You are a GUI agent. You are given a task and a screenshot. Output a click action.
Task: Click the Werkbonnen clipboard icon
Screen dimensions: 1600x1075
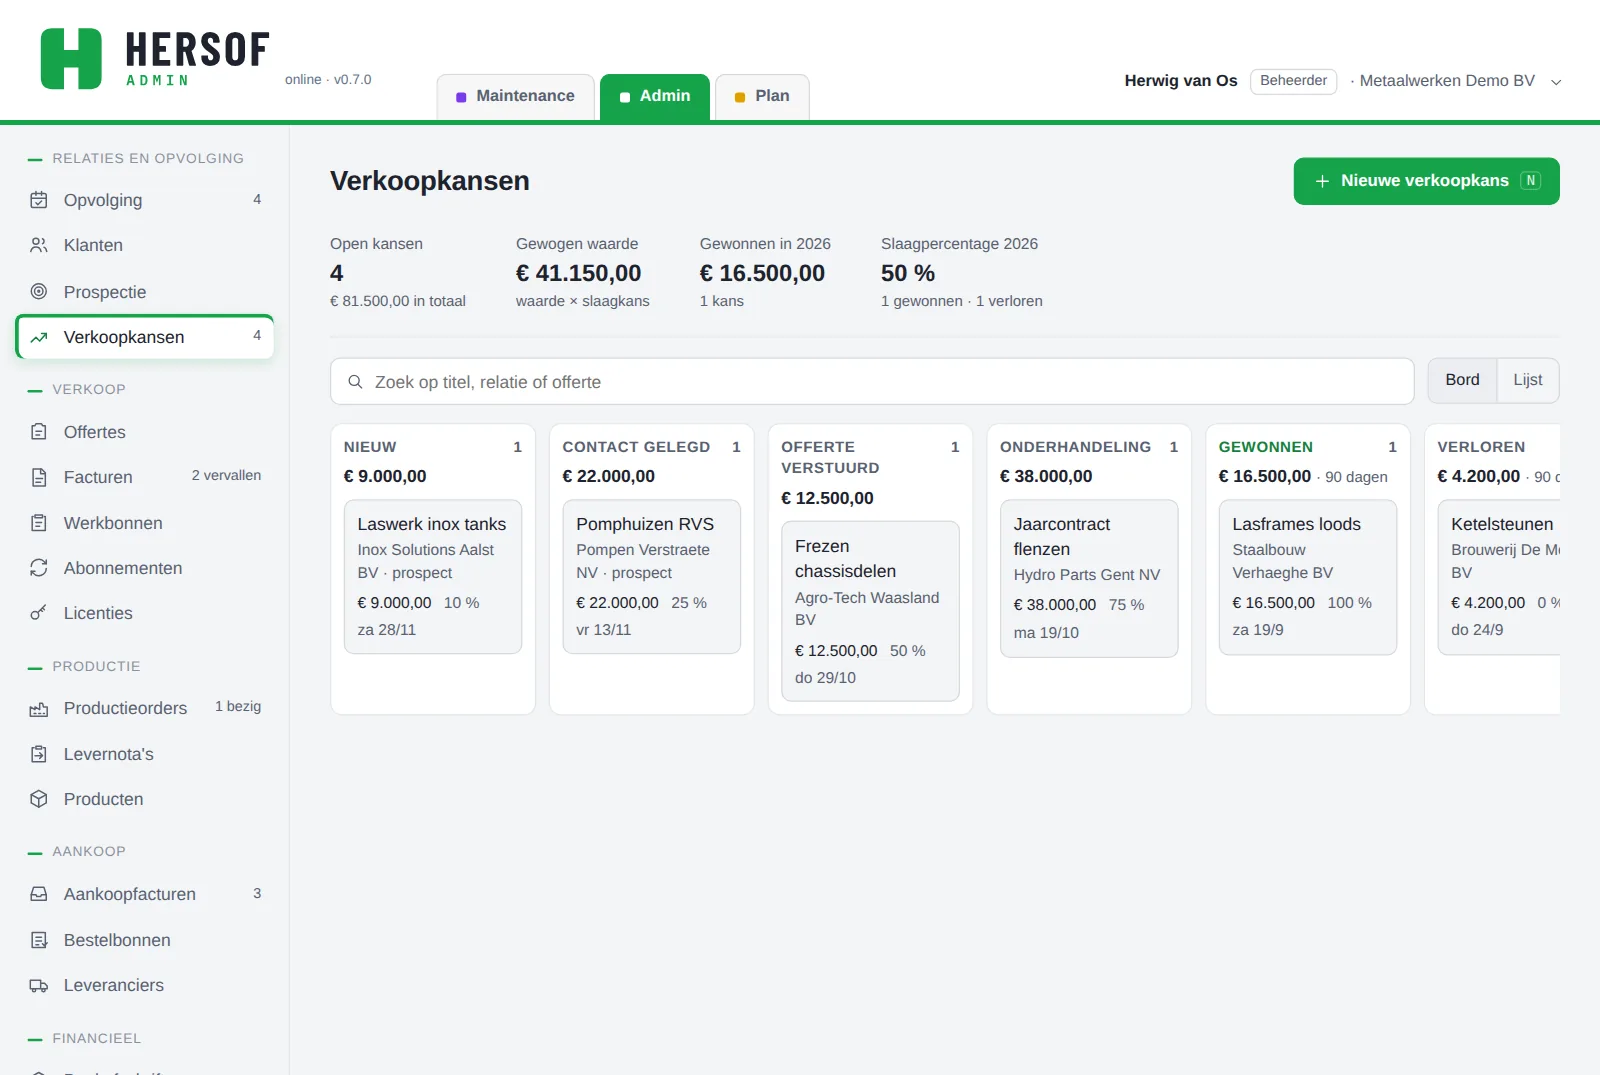tap(39, 523)
